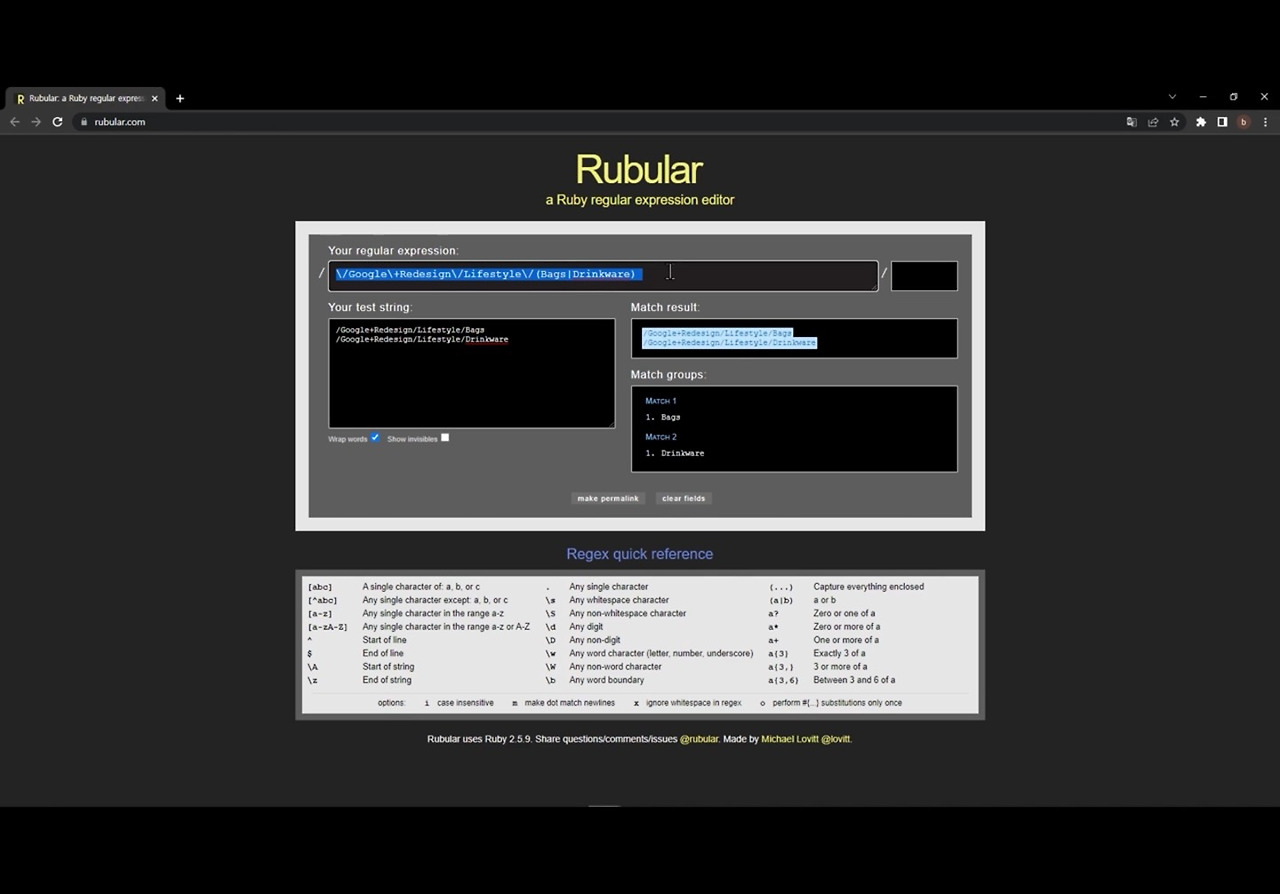View site information via the padlock icon
This screenshot has height=894, width=1280.
[x=84, y=122]
